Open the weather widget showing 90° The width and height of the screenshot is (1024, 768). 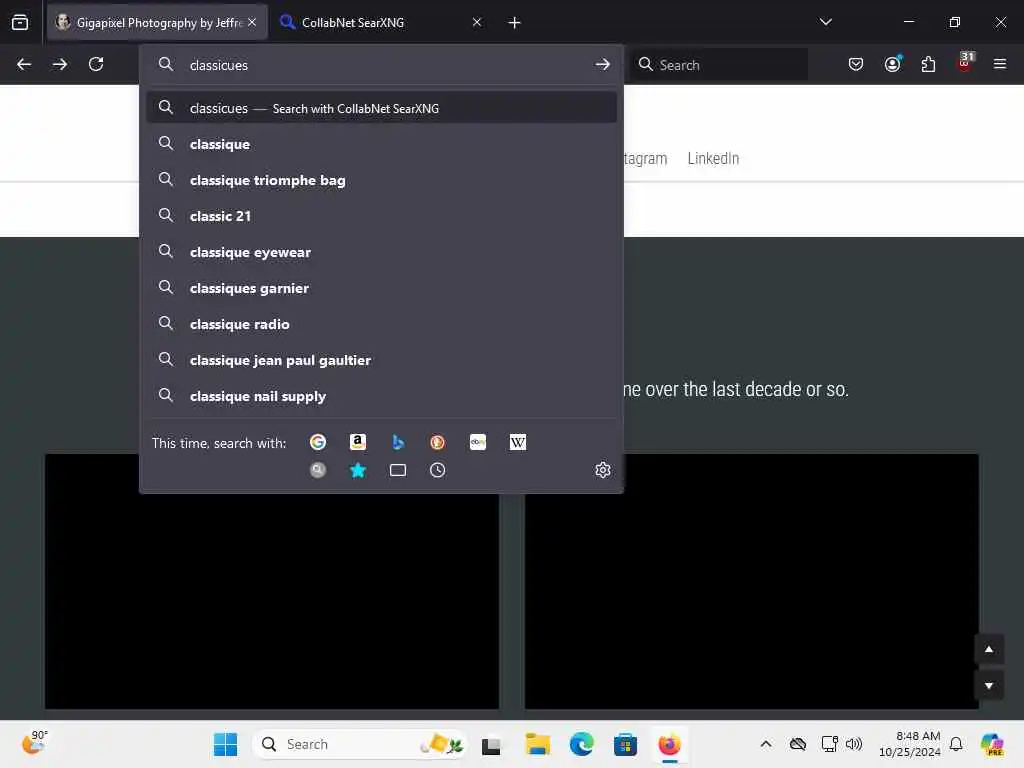point(35,743)
